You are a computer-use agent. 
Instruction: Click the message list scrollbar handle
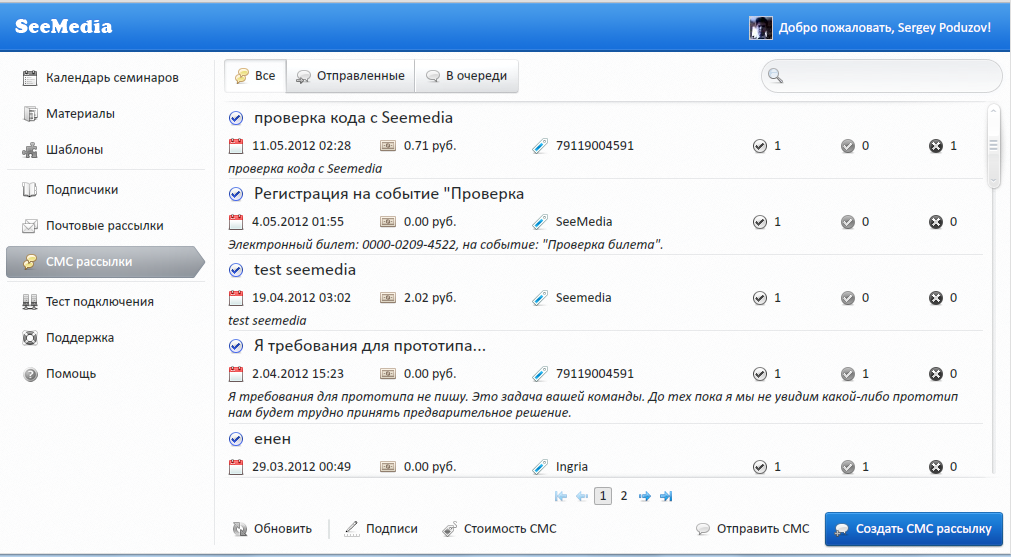pyautogui.click(x=993, y=146)
